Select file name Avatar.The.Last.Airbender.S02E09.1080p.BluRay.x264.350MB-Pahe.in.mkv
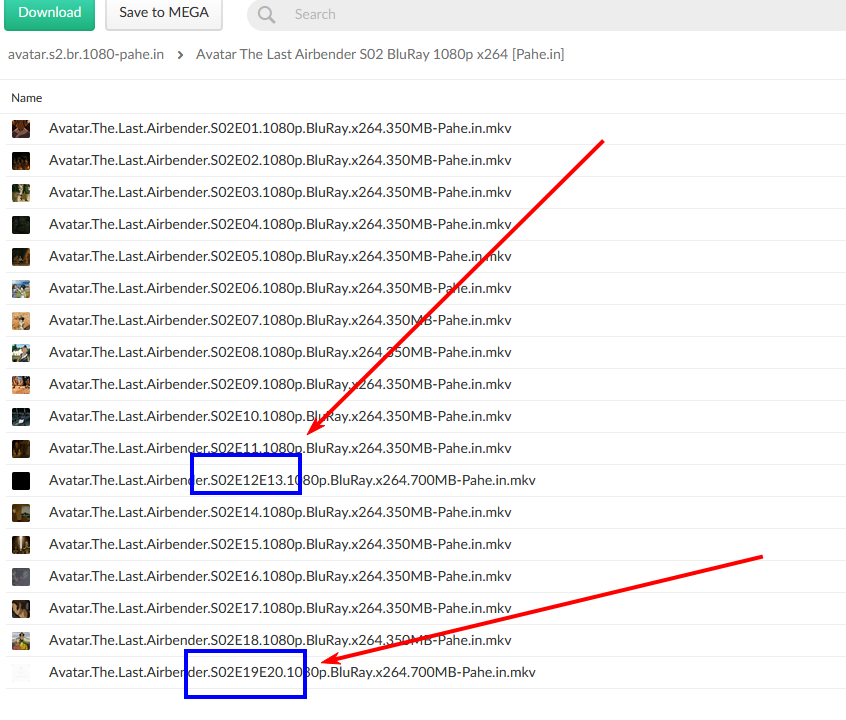Screen dimensions: 846x720 [x=280, y=384]
